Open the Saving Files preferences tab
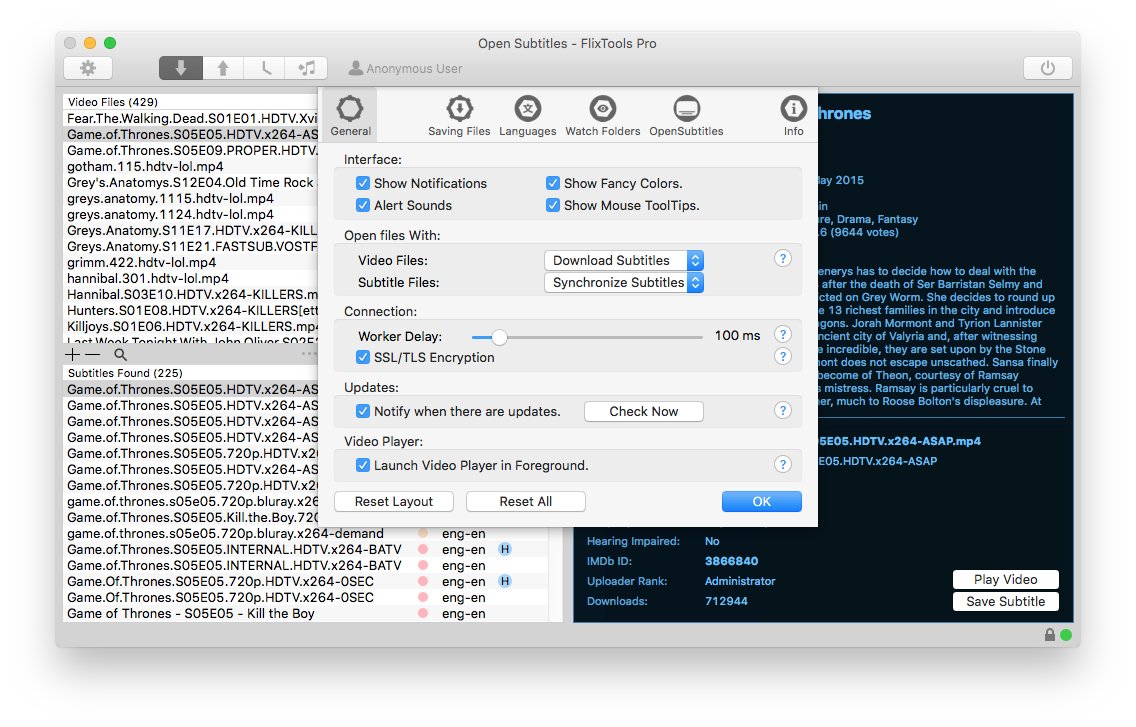The image size is (1136, 727). (x=459, y=116)
